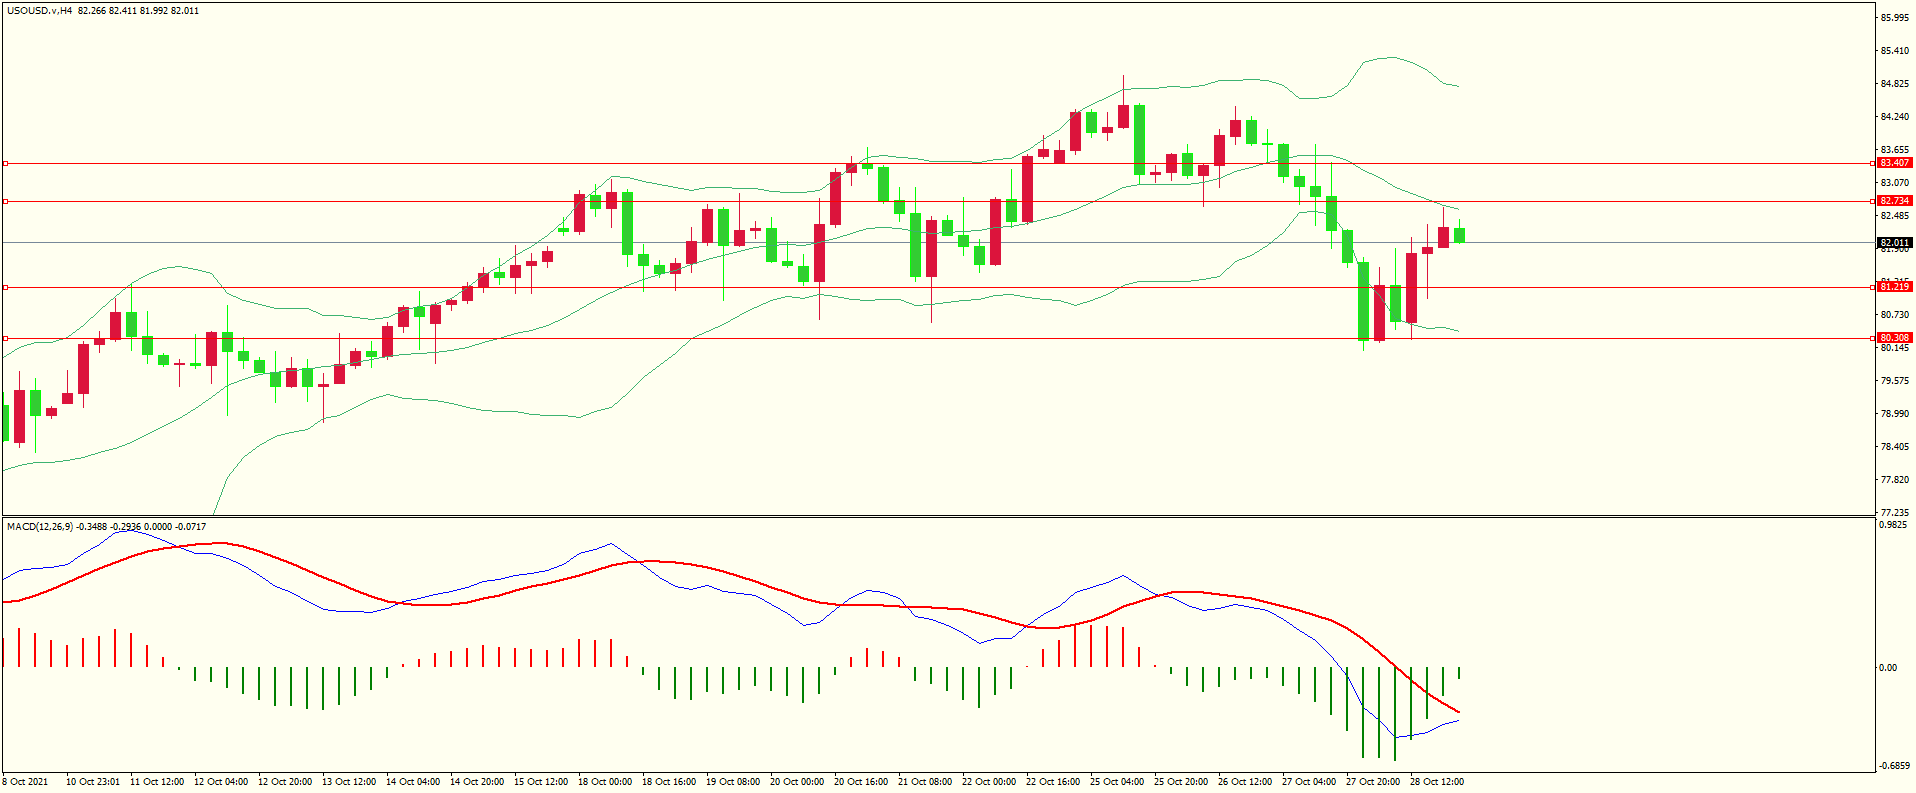The height and width of the screenshot is (793, 1916).
Task: Click the 84.825 price scale label
Action: click(1894, 84)
